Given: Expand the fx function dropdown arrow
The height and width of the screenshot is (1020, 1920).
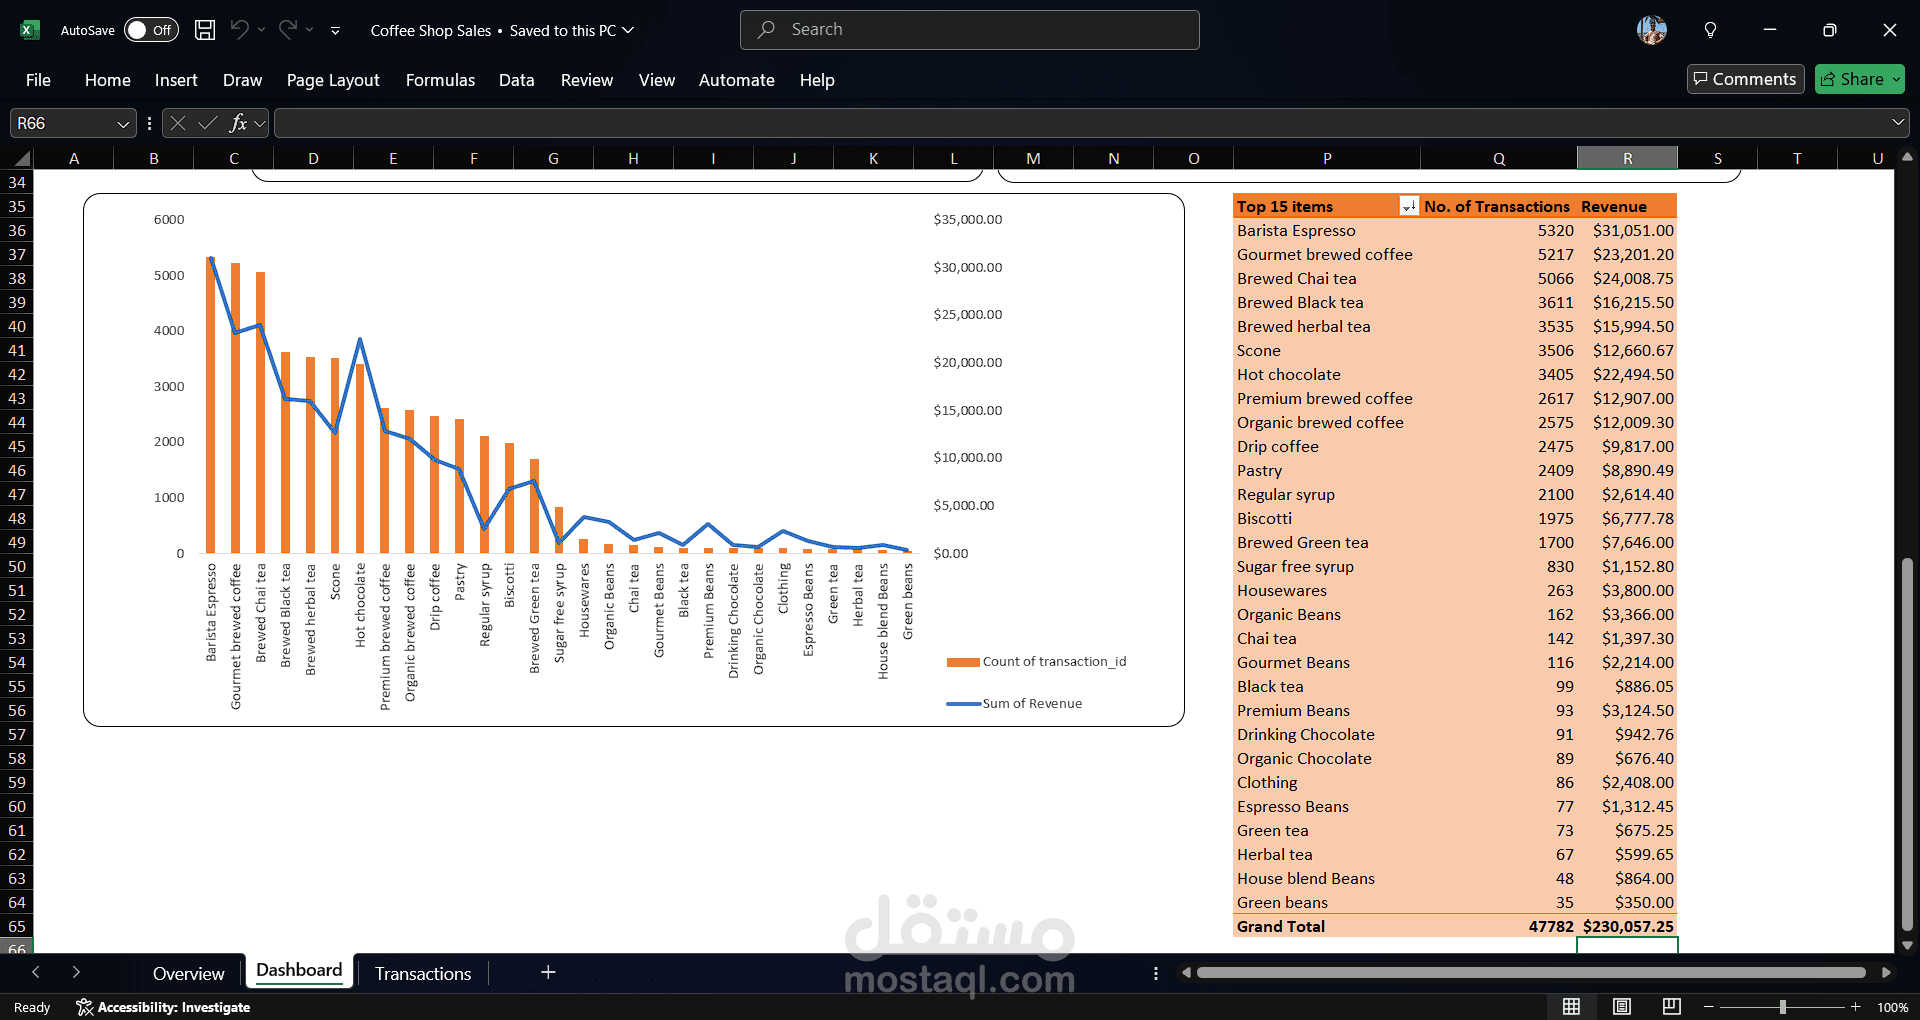Looking at the screenshot, I should (260, 123).
